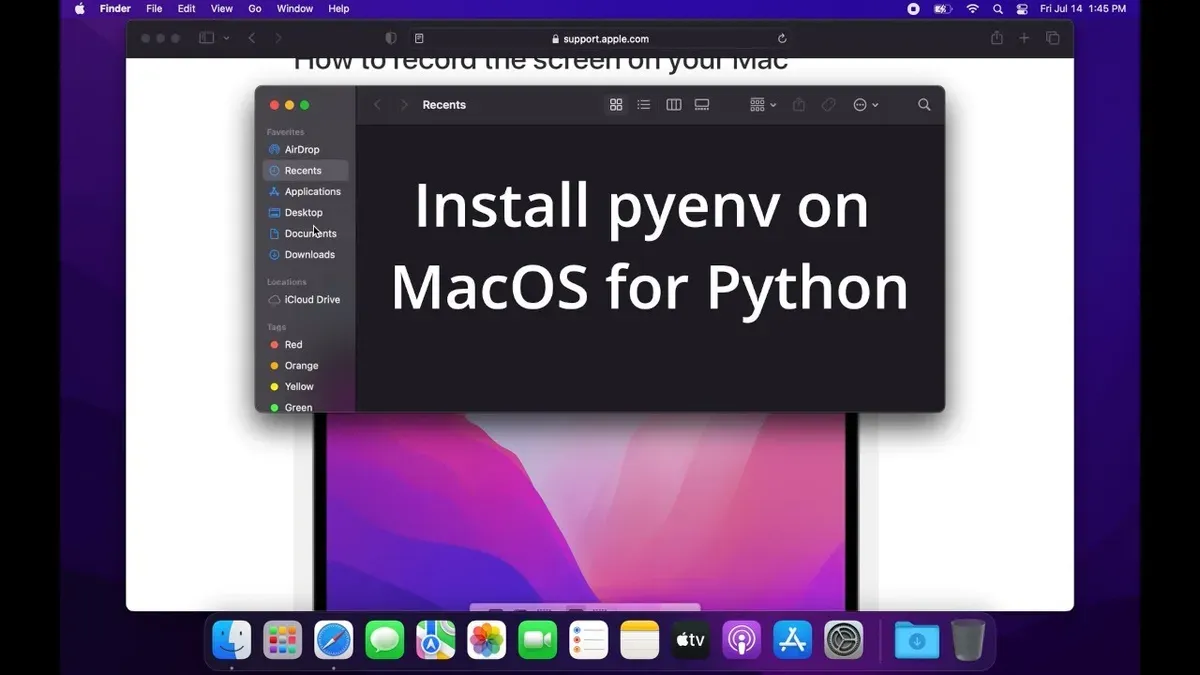Open Control Center
The height and width of the screenshot is (675, 1200).
(x=1022, y=9)
